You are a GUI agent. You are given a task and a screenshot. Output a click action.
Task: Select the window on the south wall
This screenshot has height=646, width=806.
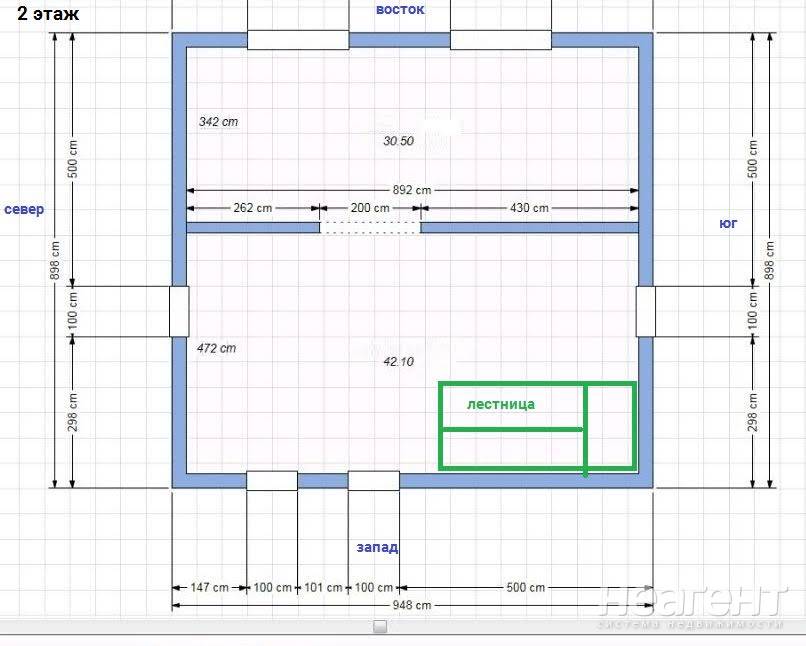645,311
